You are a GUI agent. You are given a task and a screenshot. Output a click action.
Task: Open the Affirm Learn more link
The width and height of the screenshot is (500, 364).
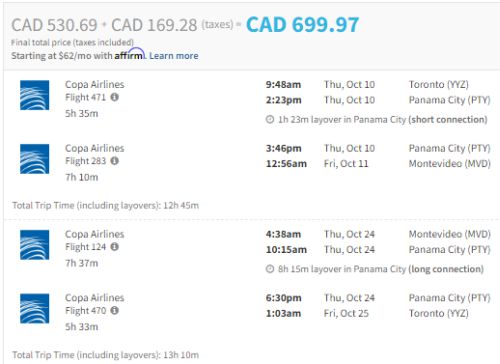[x=174, y=56]
